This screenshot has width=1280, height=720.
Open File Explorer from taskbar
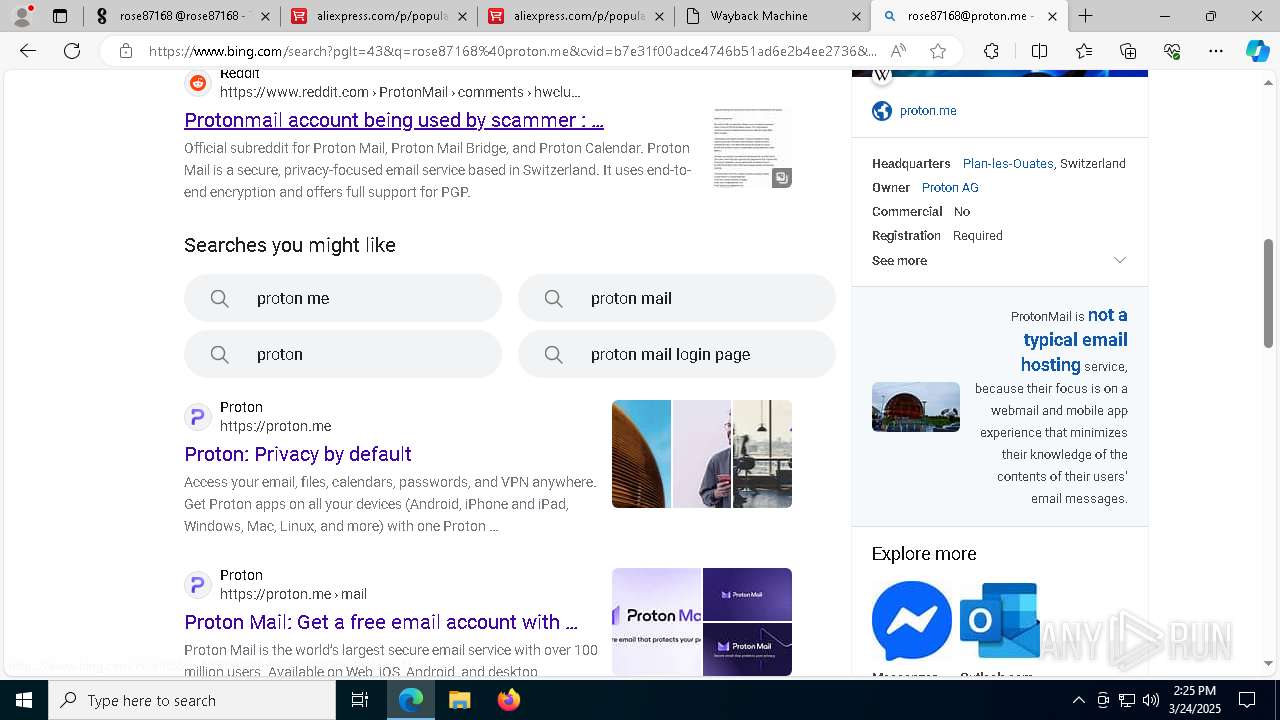coord(459,700)
